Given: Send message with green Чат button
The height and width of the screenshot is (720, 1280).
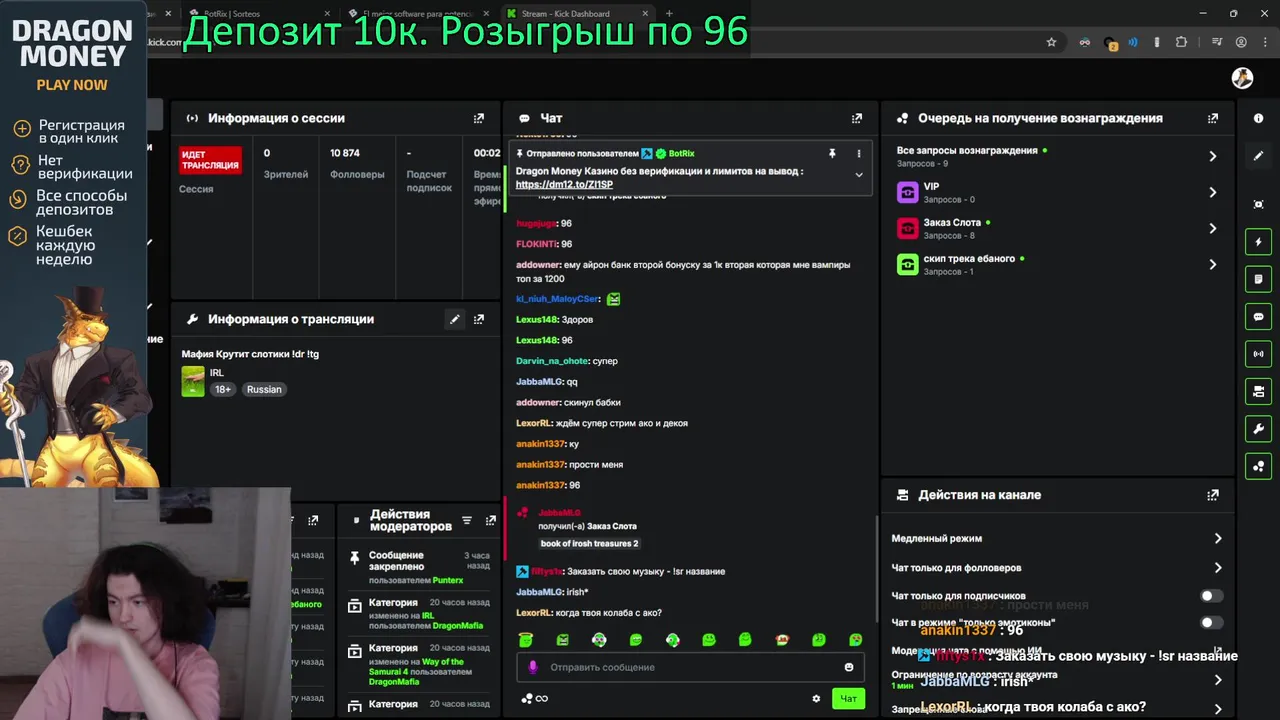Looking at the screenshot, I should tap(848, 699).
